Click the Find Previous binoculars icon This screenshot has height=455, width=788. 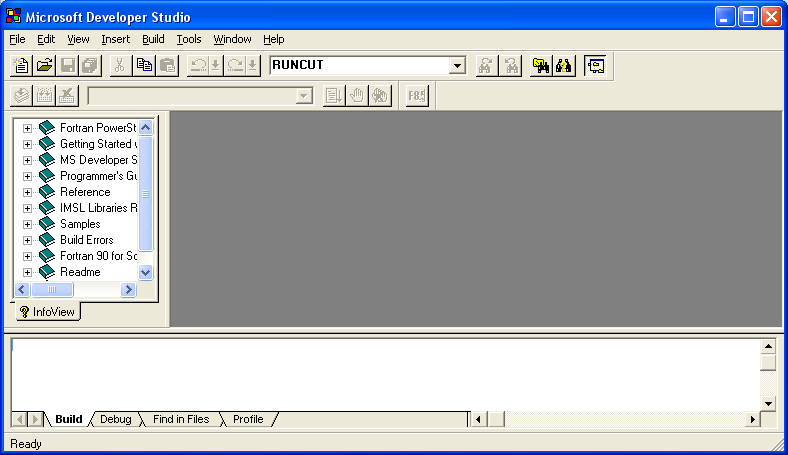(511, 65)
